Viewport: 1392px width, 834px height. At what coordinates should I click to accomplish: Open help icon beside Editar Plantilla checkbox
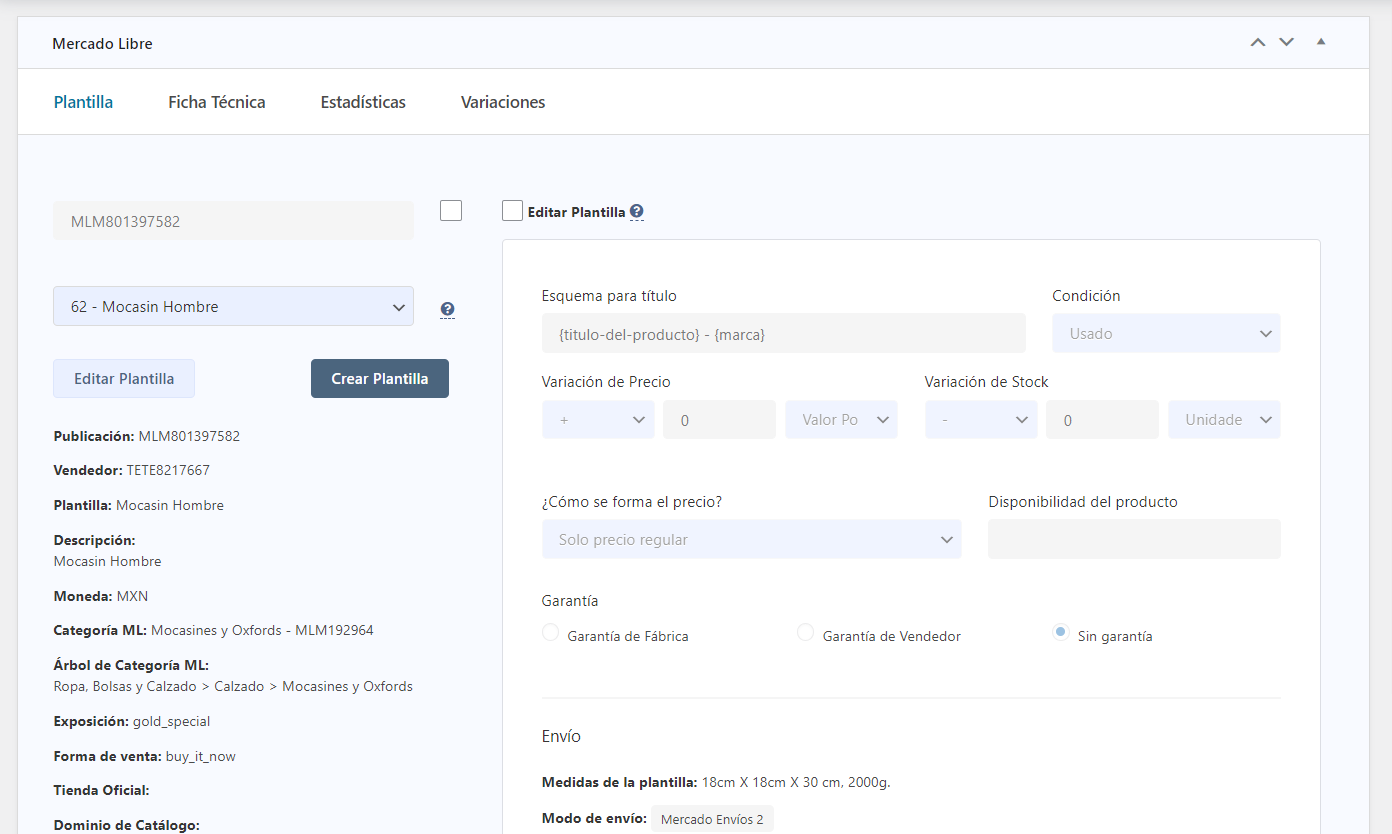(x=637, y=212)
